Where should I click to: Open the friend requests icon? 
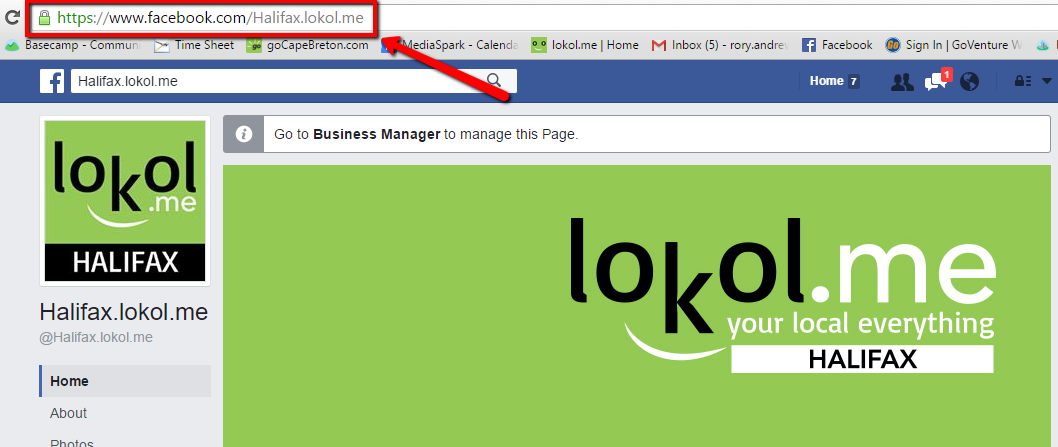point(902,82)
